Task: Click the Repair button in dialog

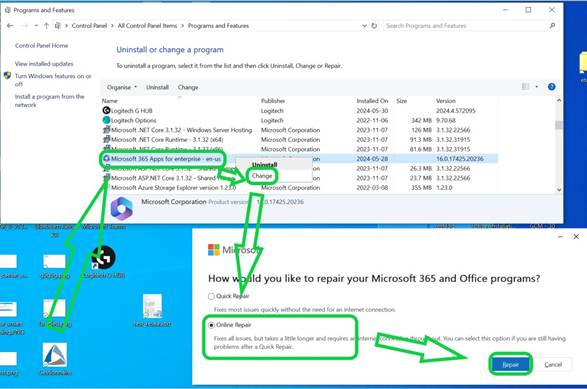Action: (510, 365)
